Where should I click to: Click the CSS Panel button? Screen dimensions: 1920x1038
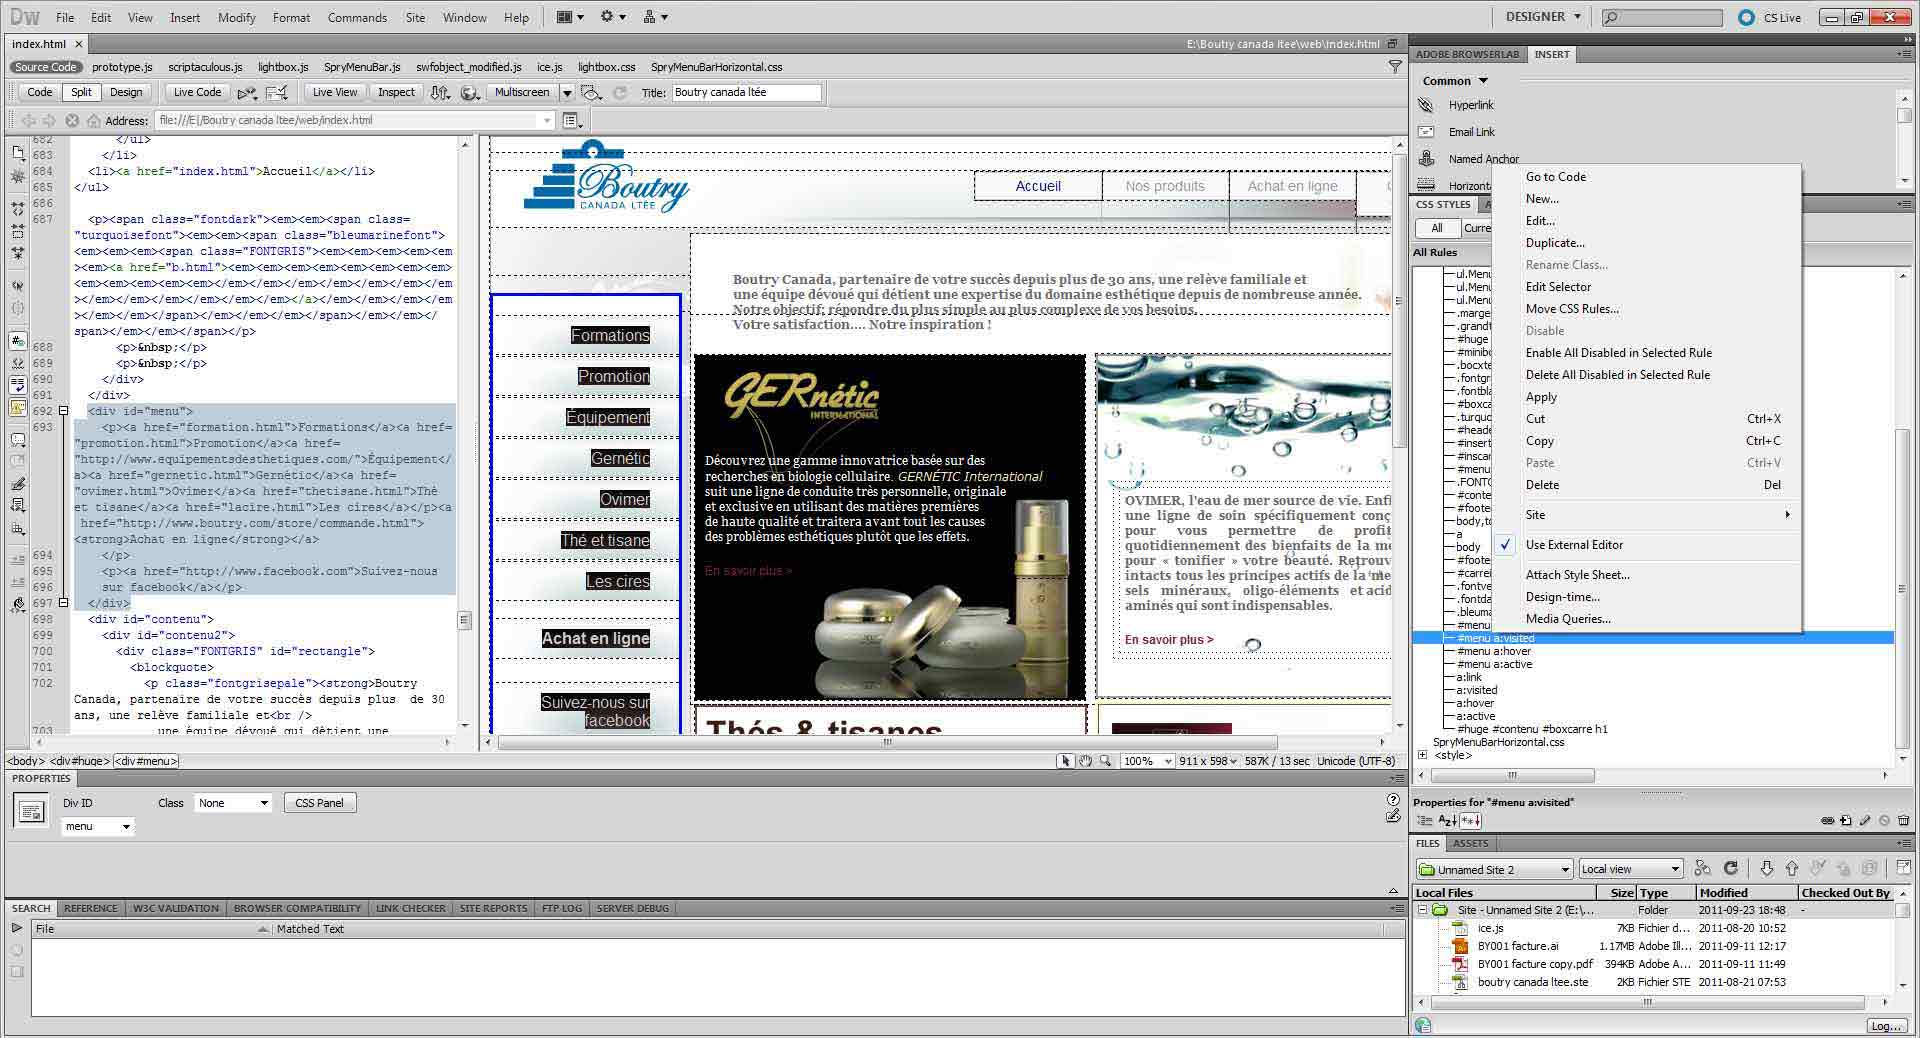tap(319, 803)
